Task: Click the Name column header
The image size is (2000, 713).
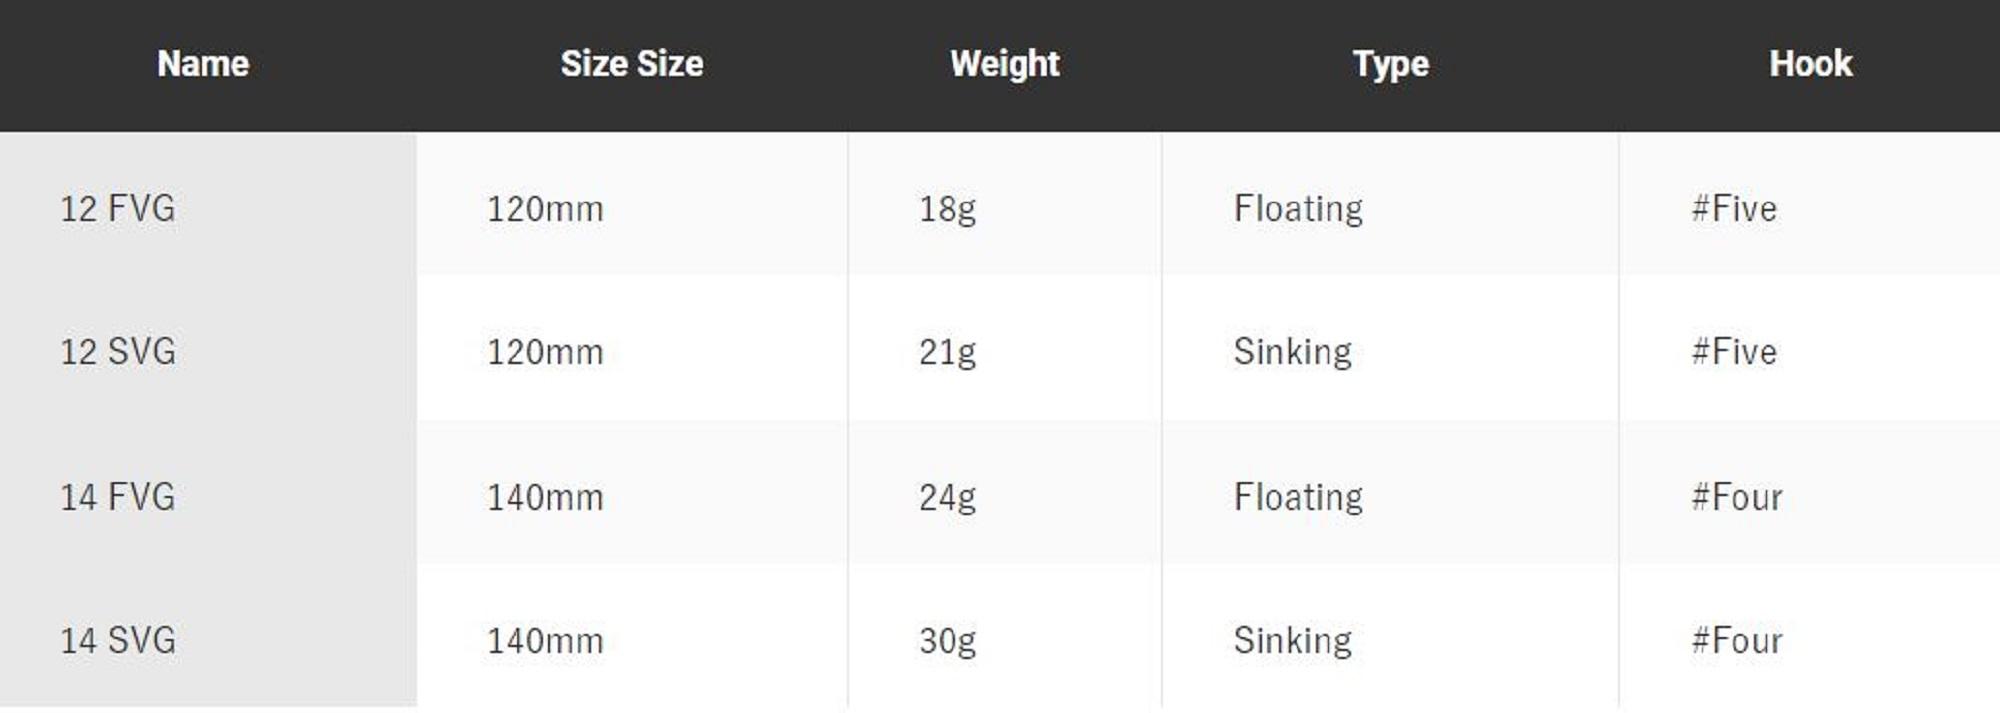Action: [203, 64]
